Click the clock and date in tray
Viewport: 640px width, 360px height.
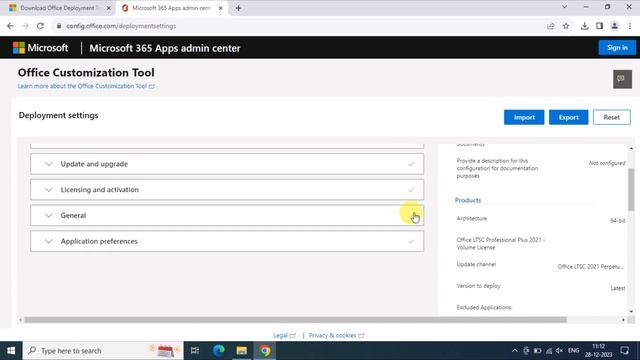click(x=598, y=351)
